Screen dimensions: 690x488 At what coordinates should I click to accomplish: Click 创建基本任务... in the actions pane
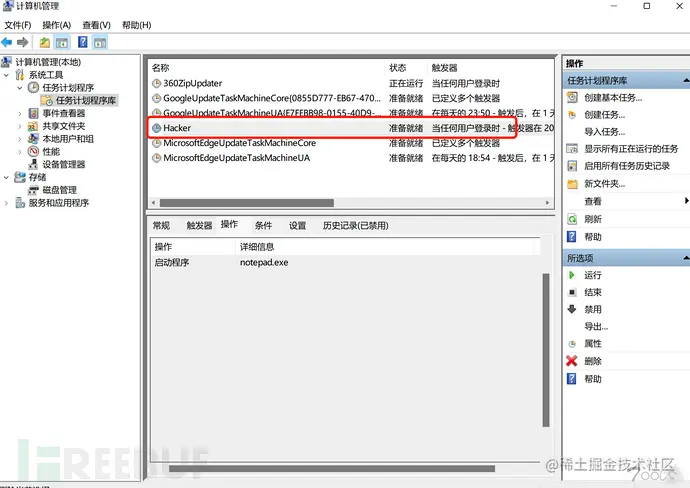(613, 98)
